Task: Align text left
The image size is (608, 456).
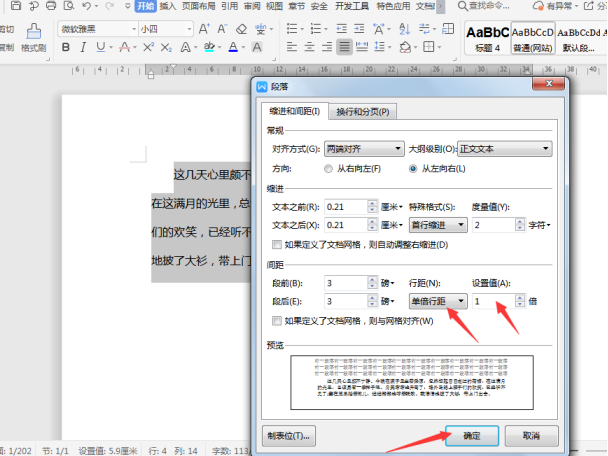Action: (292, 47)
